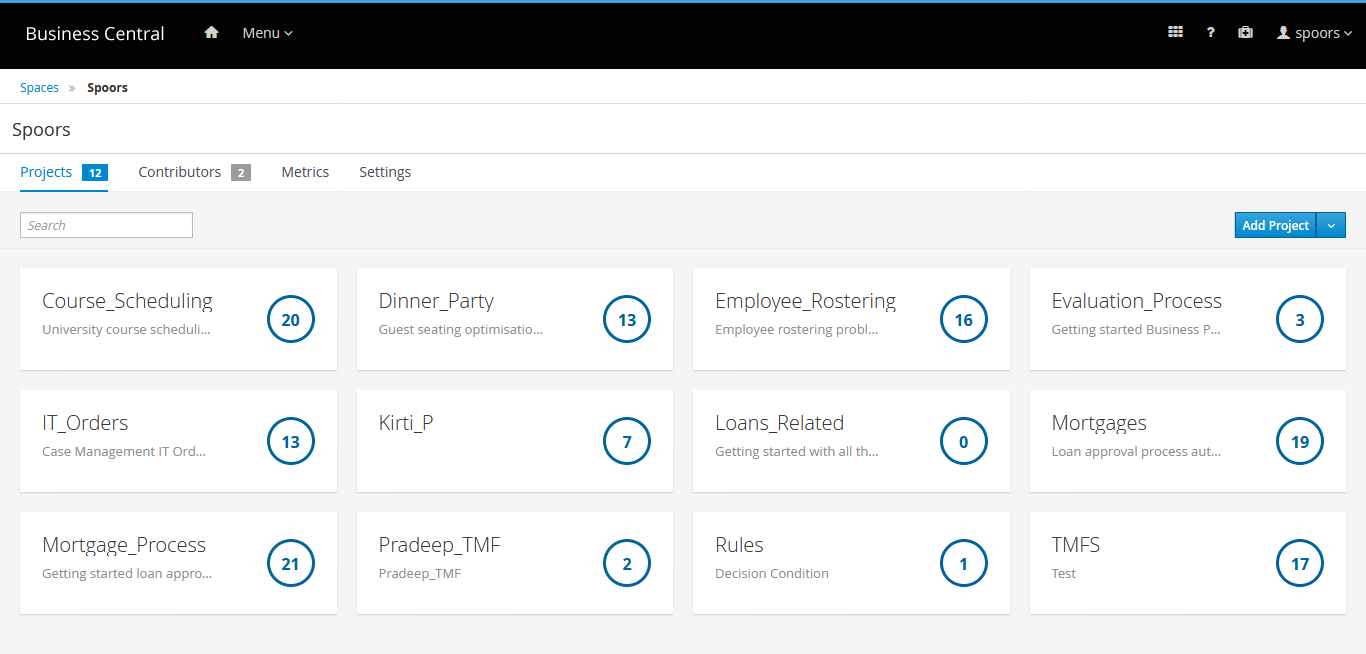This screenshot has height=654, width=1366.
Task: Open the briefcase admin icon
Action: pos(1245,33)
